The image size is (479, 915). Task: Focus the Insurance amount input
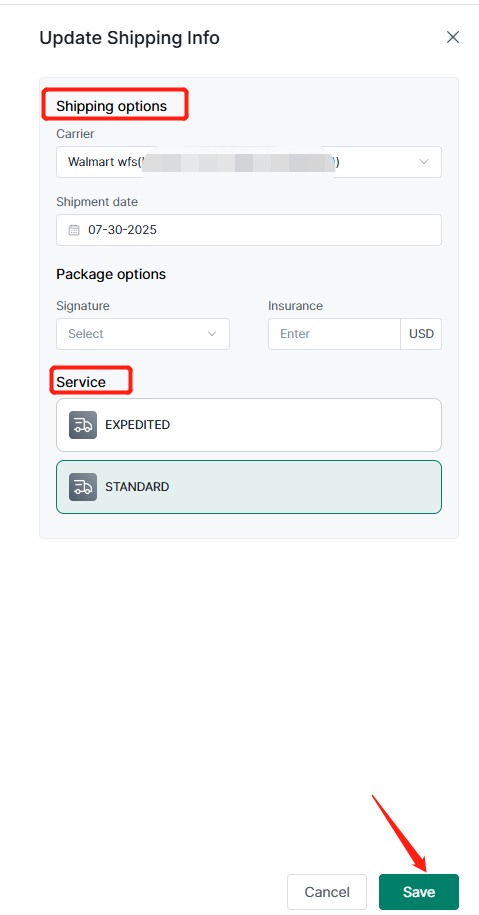click(334, 334)
